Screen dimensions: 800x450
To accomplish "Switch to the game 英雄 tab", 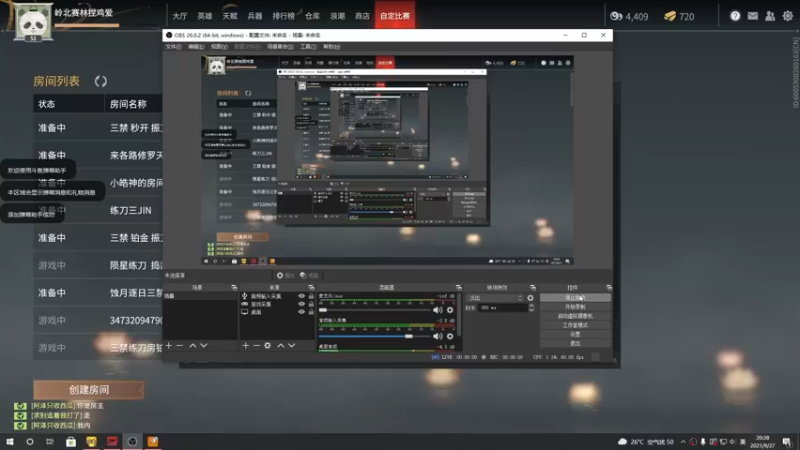I will click(205, 16).
